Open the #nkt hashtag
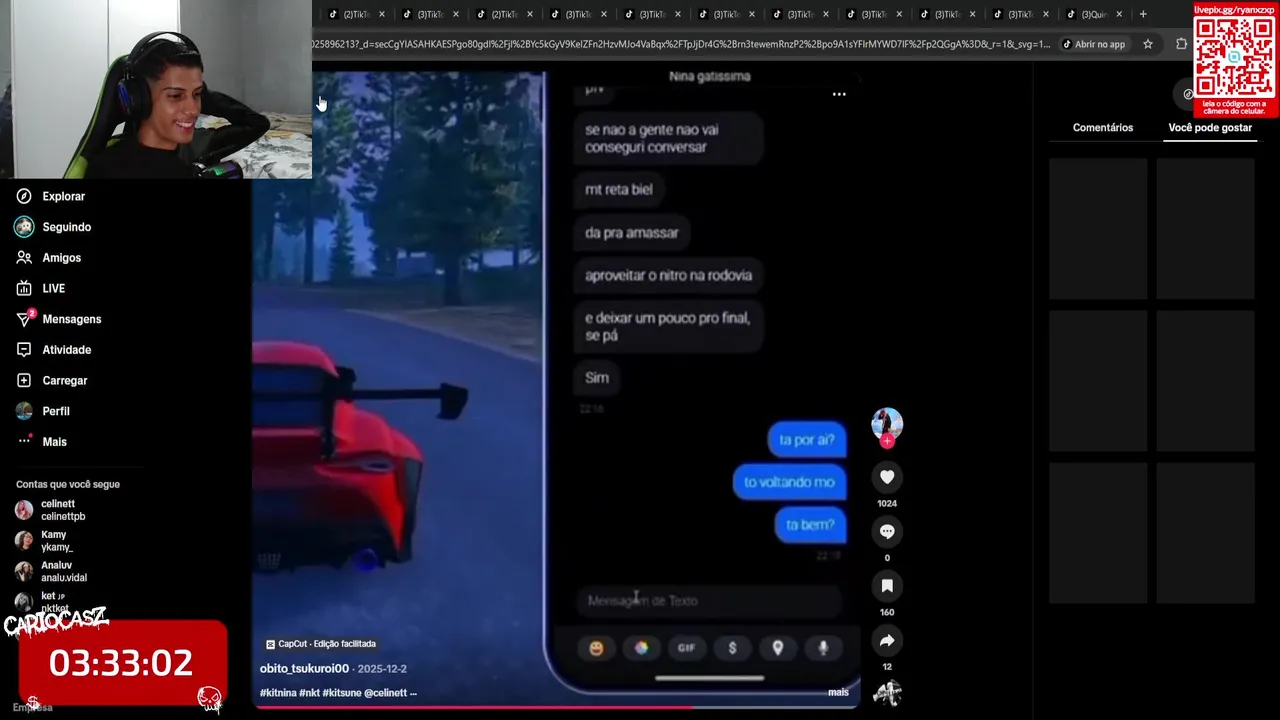The height and width of the screenshot is (720, 1280). tap(309, 693)
